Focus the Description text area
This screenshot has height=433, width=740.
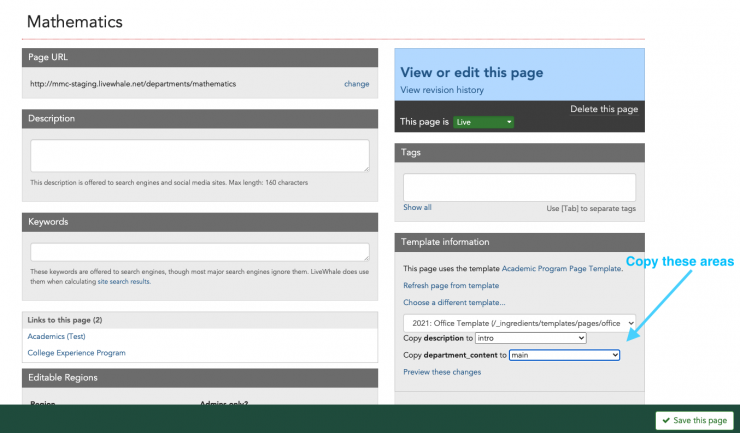(x=199, y=155)
